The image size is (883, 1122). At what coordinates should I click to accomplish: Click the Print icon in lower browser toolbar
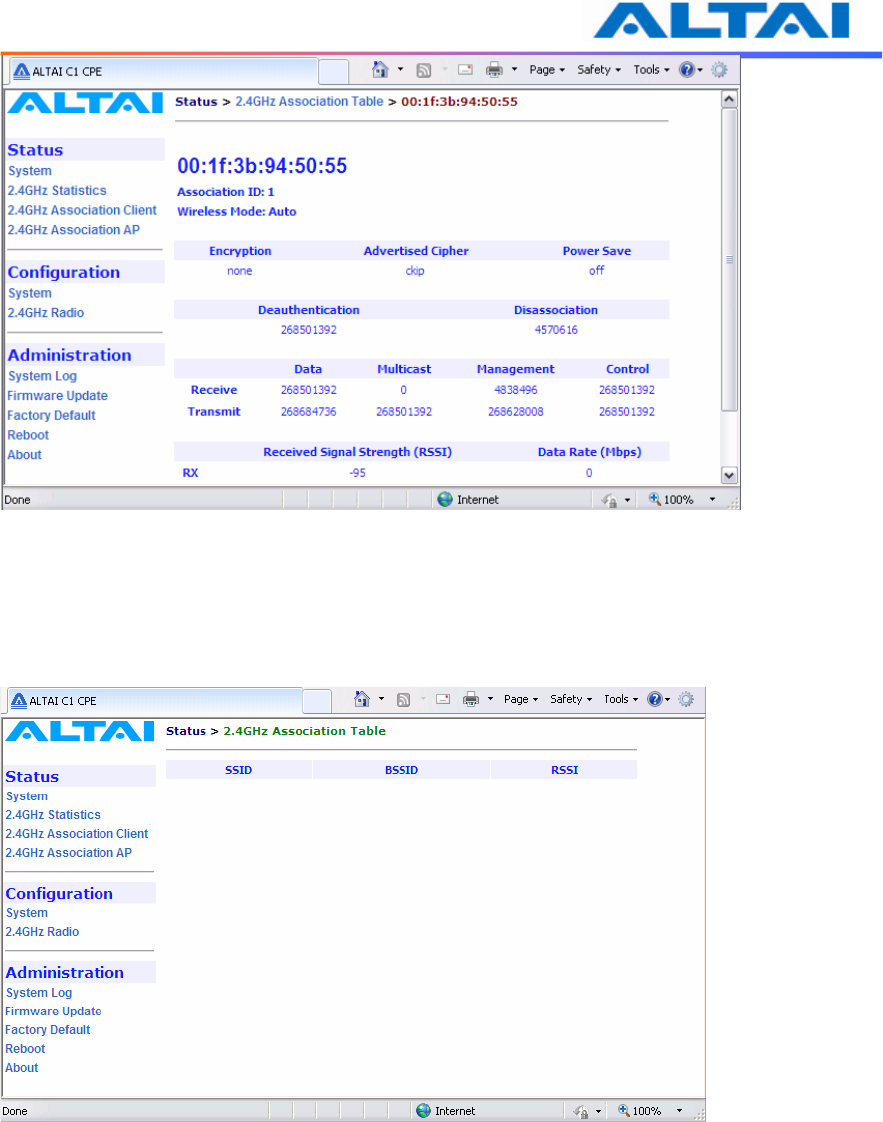tap(471, 699)
